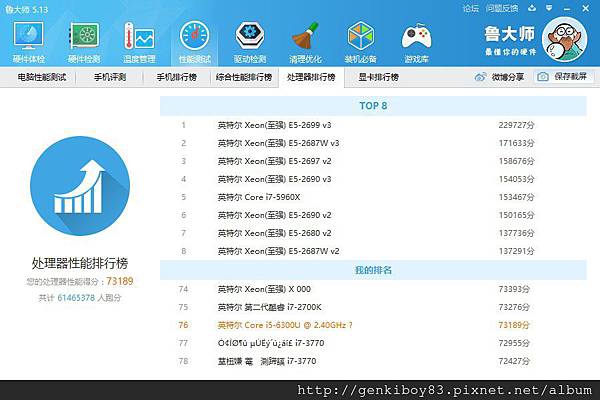Select the Core i7-5960X row
The image size is (600, 400).
373,197
